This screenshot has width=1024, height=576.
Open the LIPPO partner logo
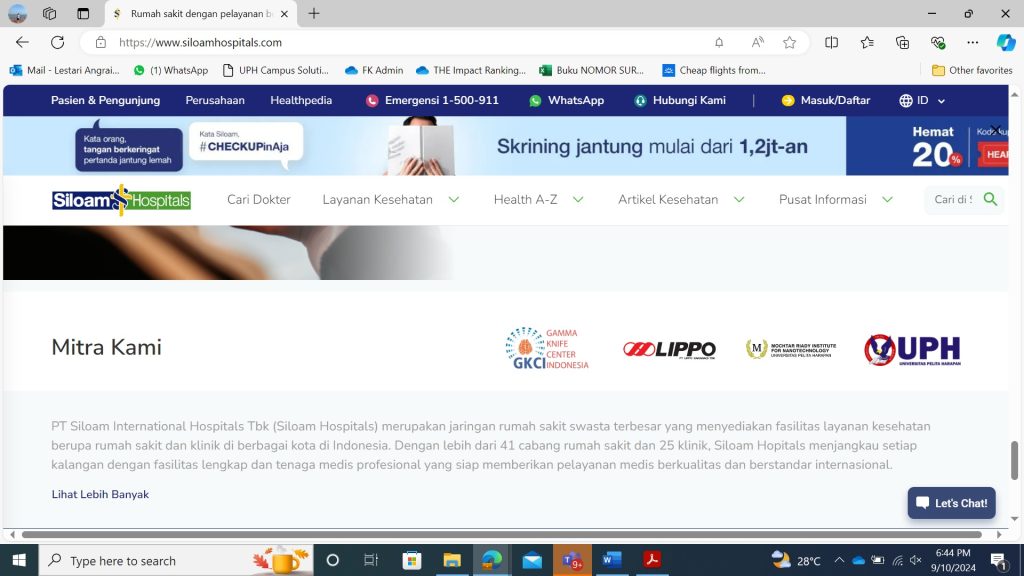pyautogui.click(x=669, y=349)
